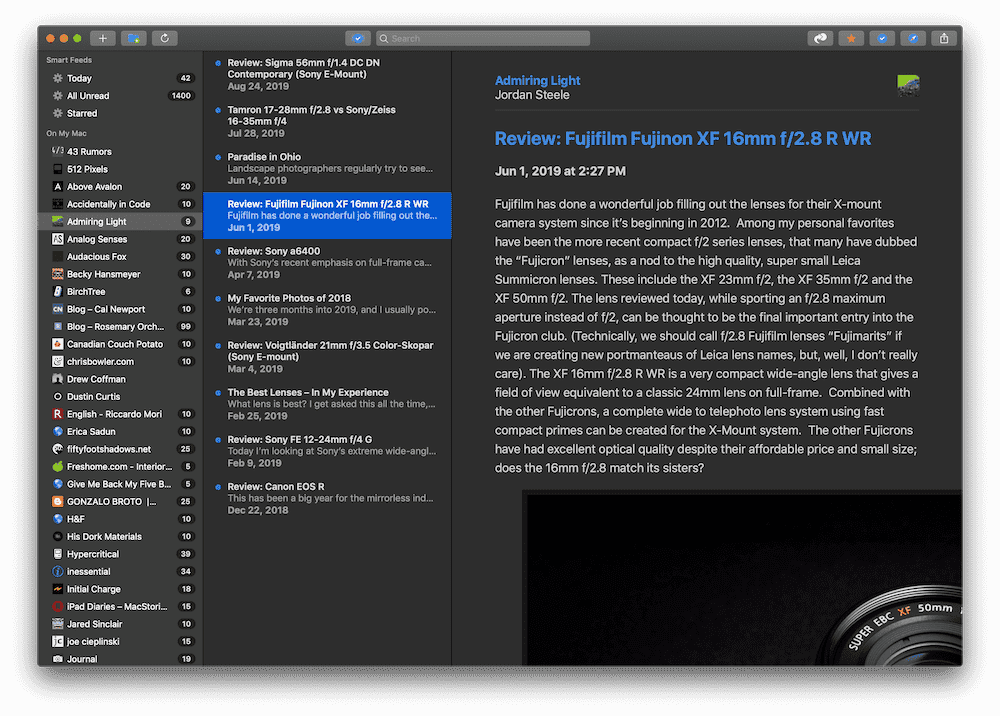The image size is (1000, 716).
Task: Open the article in Safari browser
Action: [913, 38]
